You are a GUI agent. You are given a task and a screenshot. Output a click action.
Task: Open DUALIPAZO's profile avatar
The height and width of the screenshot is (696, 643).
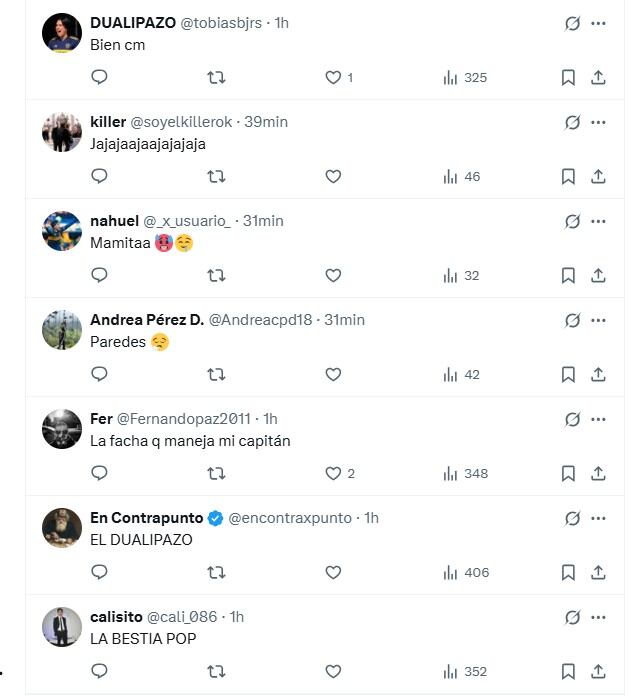point(62,33)
